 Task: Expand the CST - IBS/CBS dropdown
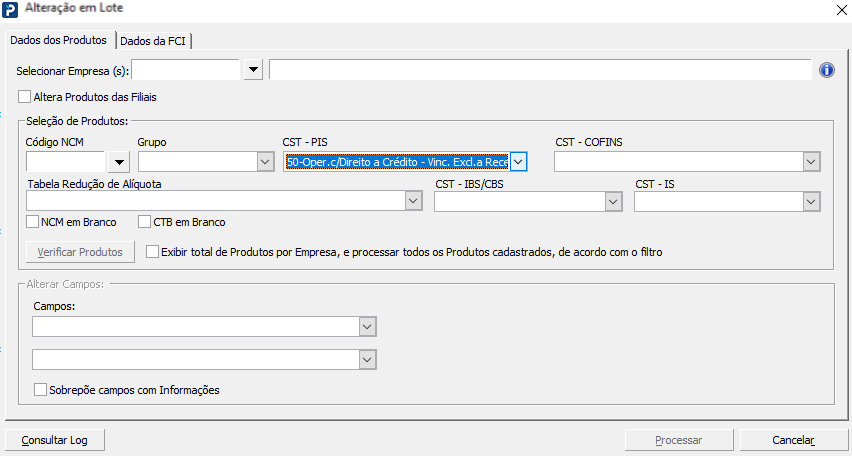tap(613, 201)
